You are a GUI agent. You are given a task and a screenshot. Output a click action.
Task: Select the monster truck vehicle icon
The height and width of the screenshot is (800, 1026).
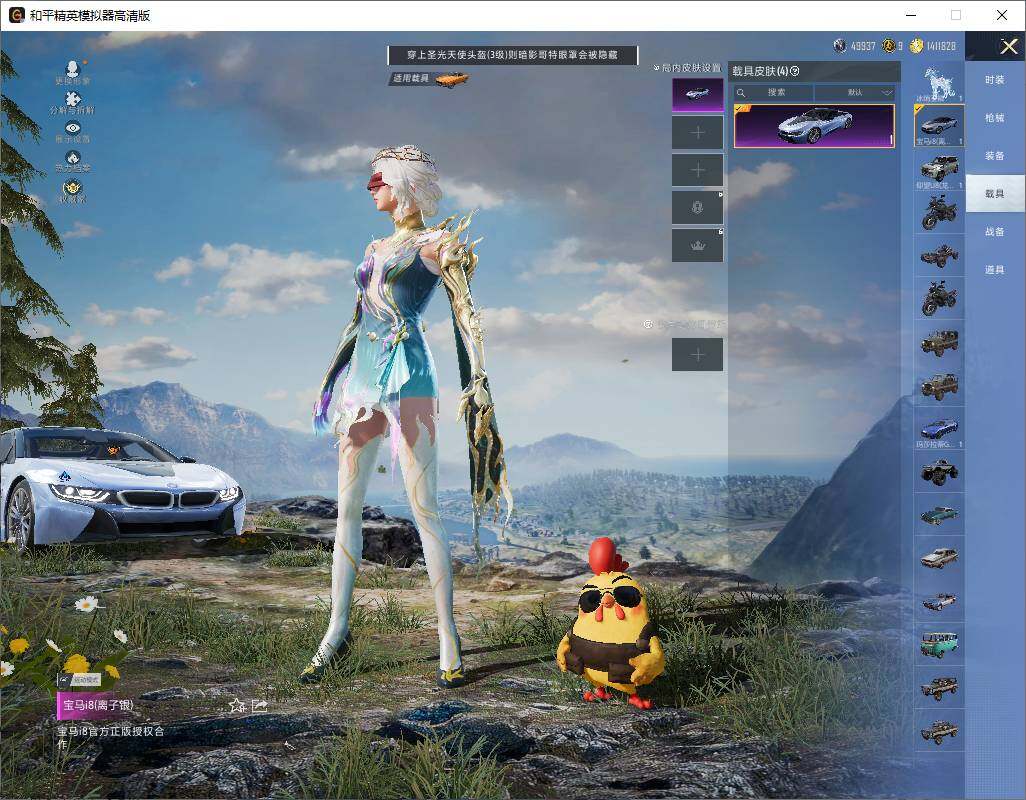pos(939,472)
